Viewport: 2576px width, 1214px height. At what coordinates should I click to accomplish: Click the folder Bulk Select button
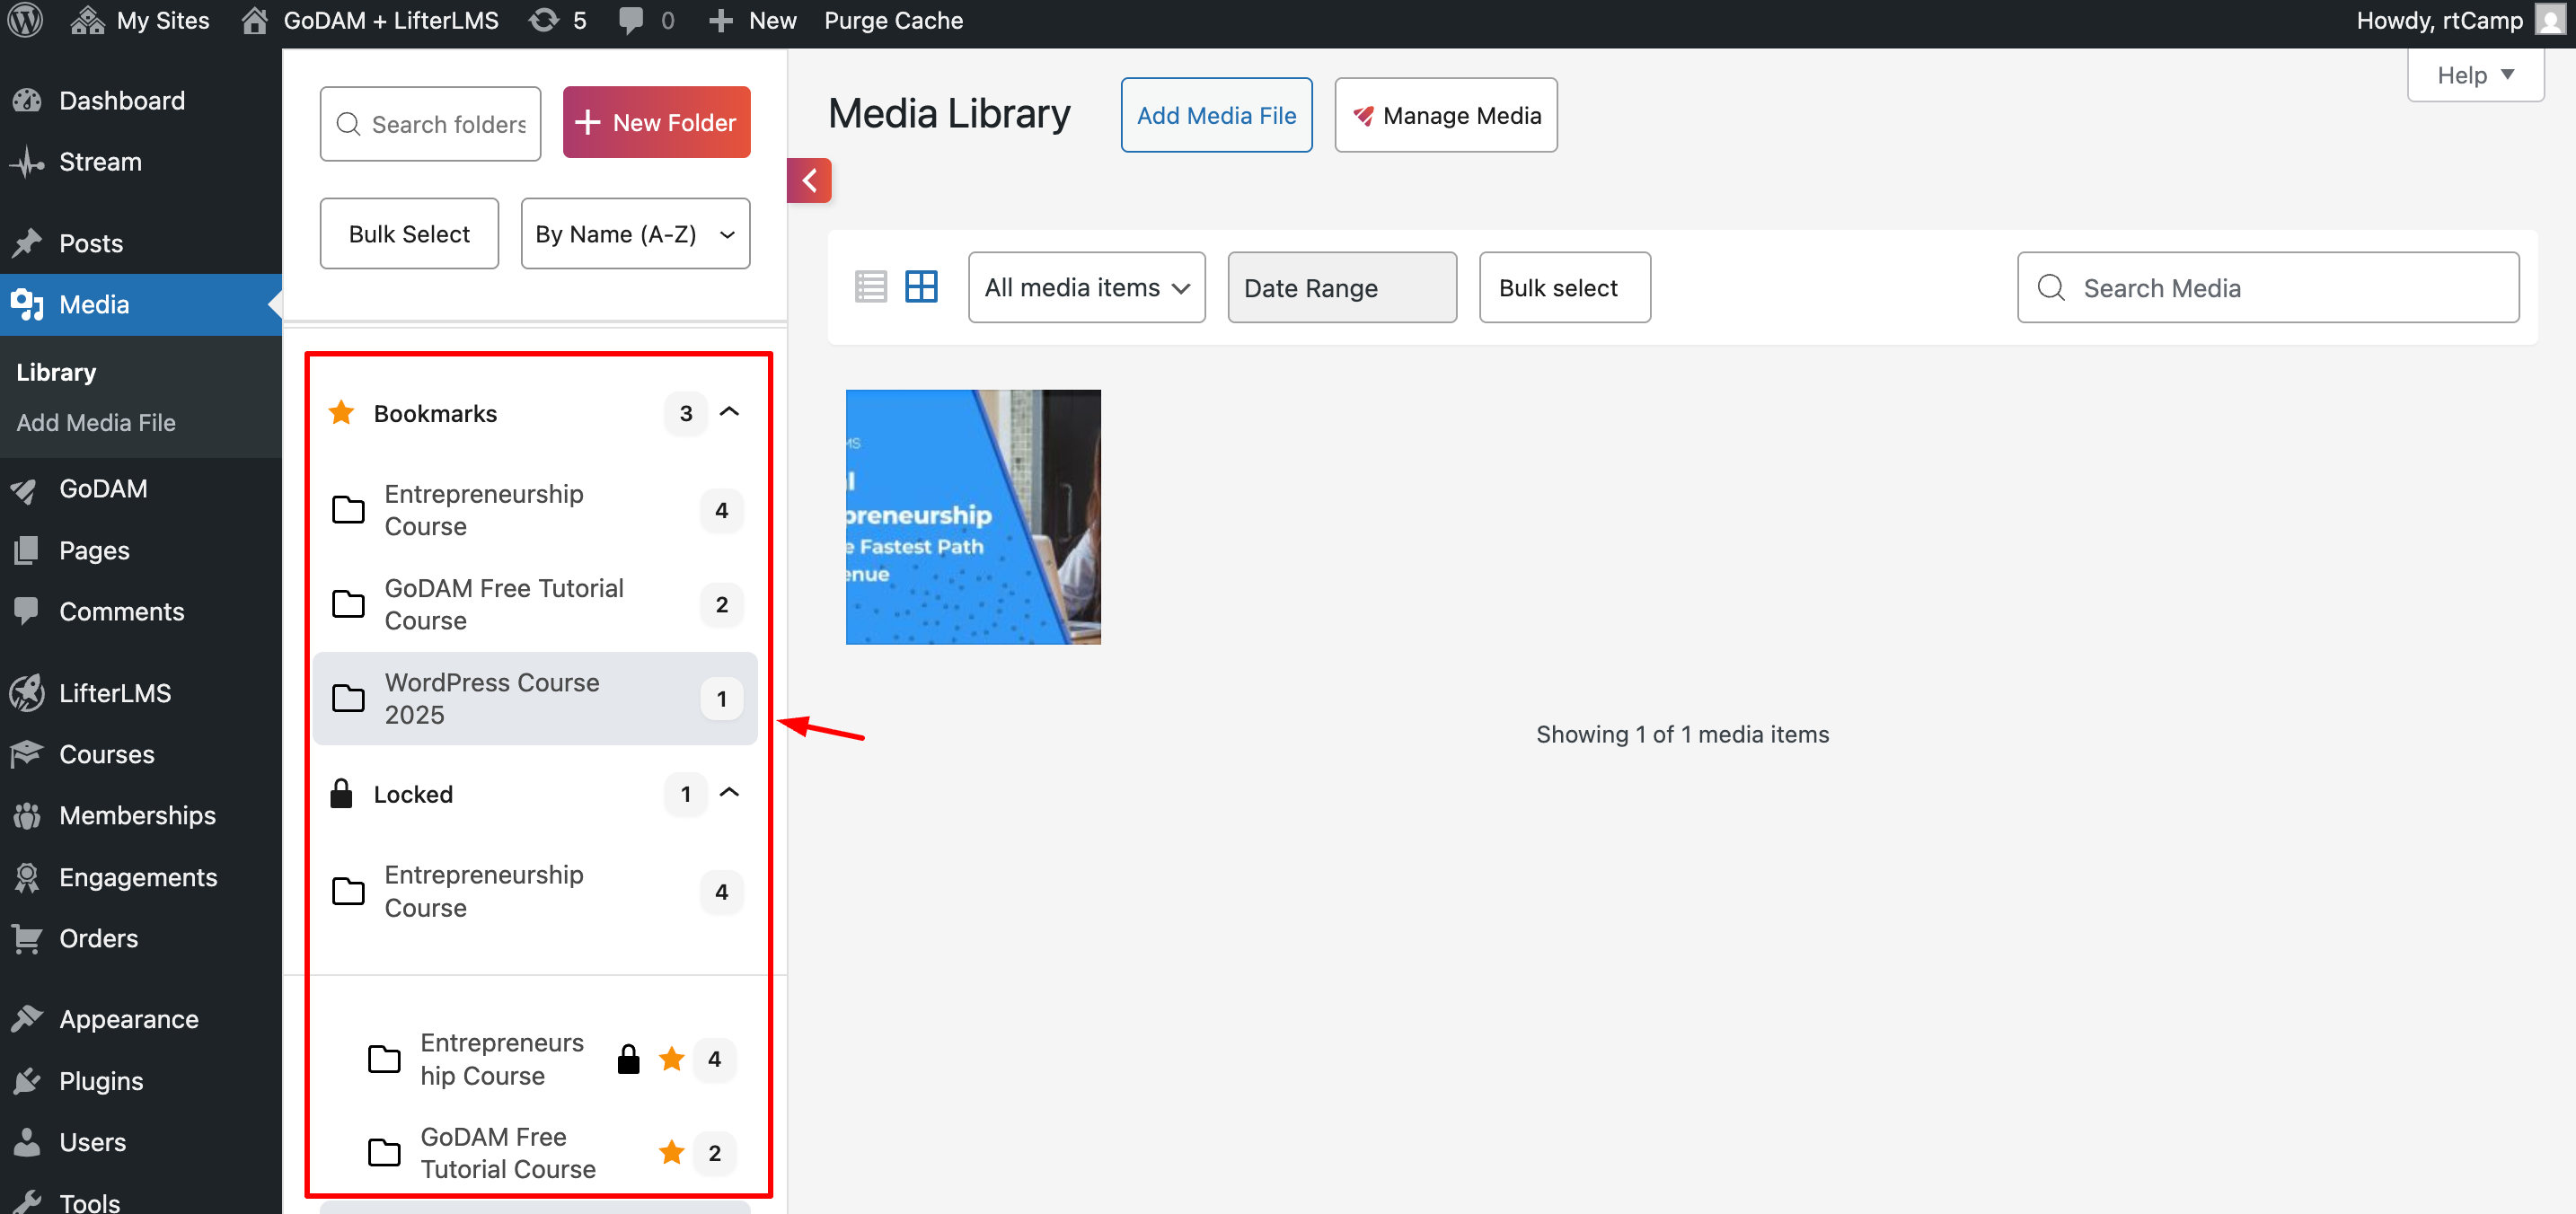coord(409,234)
